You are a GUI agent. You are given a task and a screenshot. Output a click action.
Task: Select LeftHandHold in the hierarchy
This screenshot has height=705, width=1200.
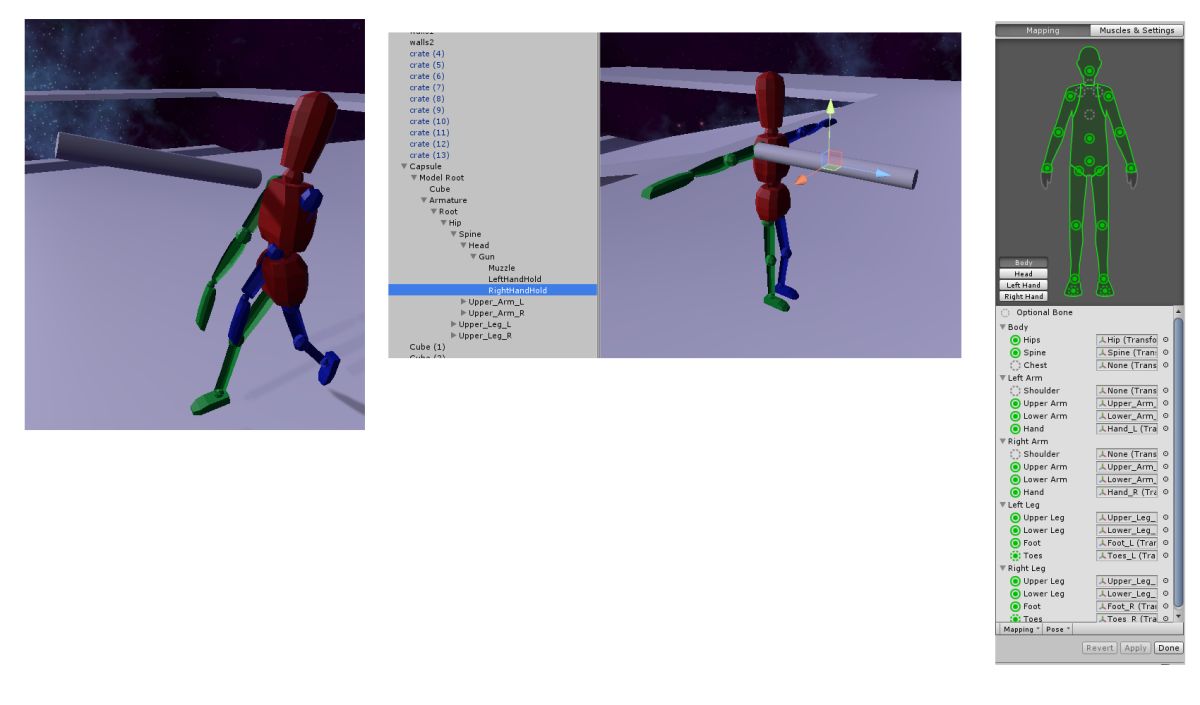(x=515, y=279)
